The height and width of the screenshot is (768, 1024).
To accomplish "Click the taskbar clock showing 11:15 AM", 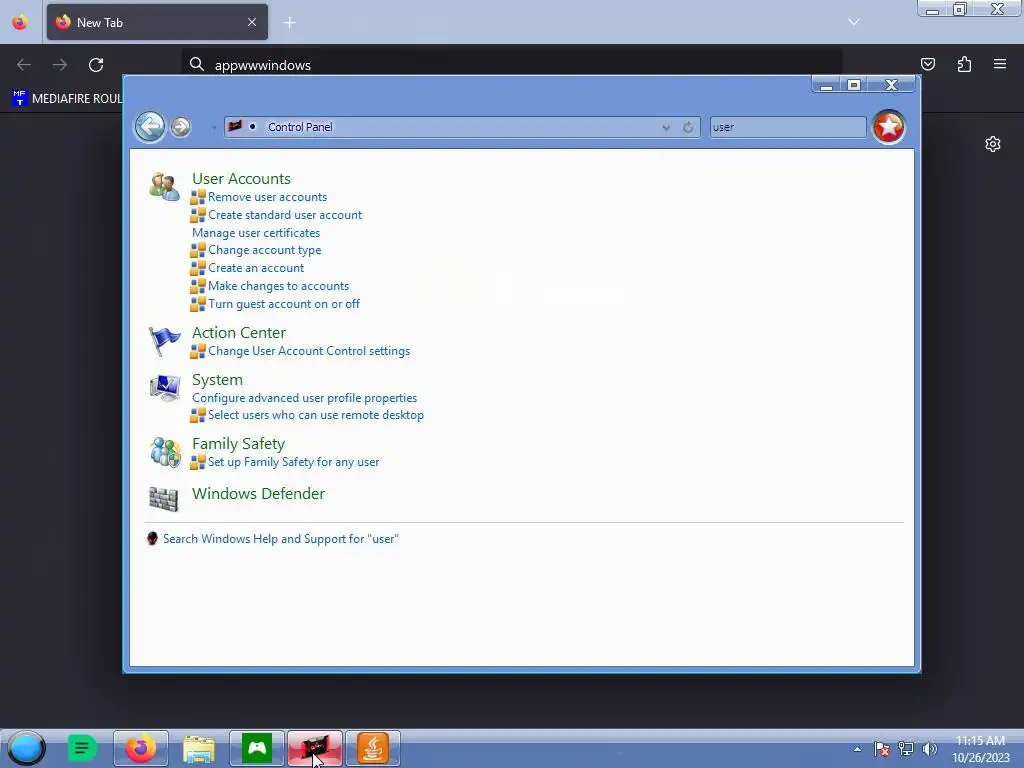I will [x=980, y=749].
